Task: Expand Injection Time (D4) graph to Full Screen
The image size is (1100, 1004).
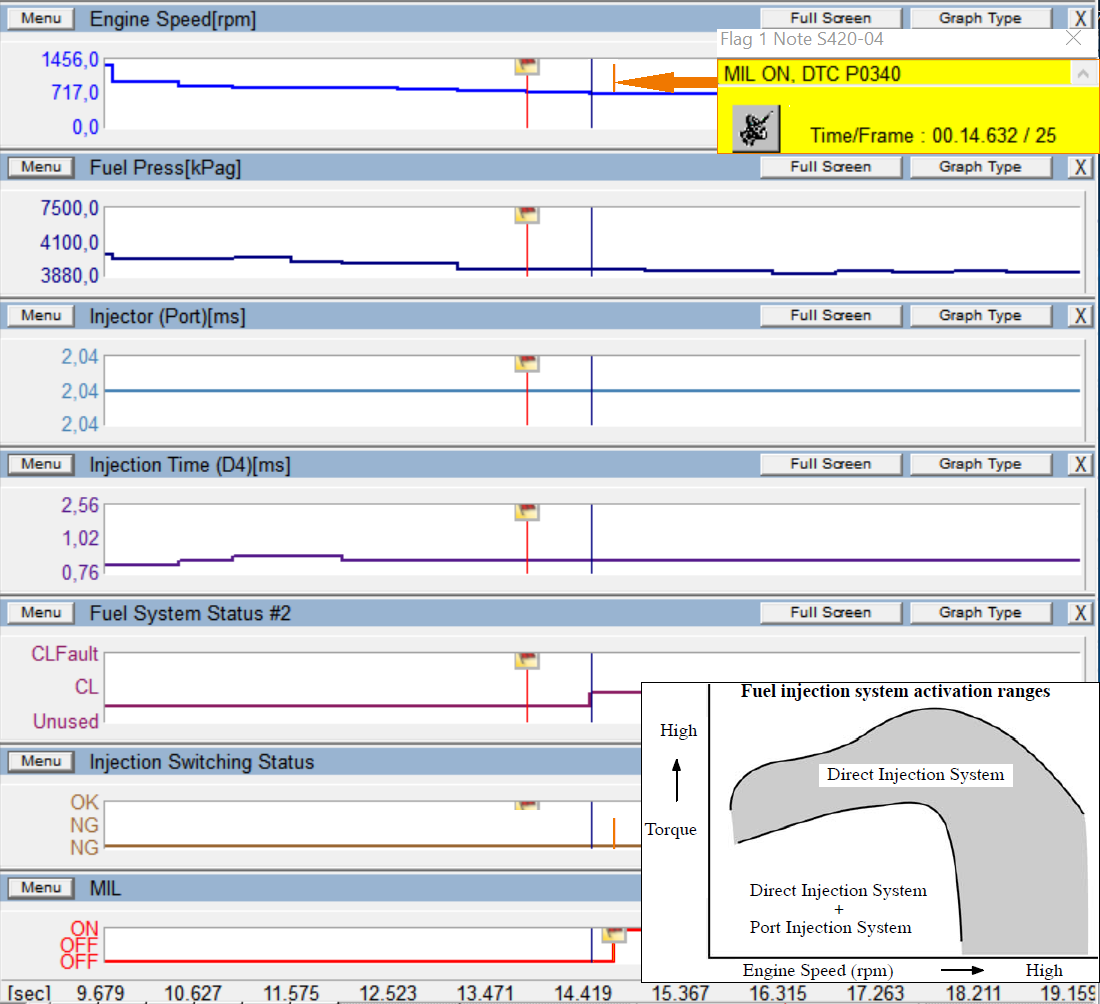Action: [x=830, y=464]
